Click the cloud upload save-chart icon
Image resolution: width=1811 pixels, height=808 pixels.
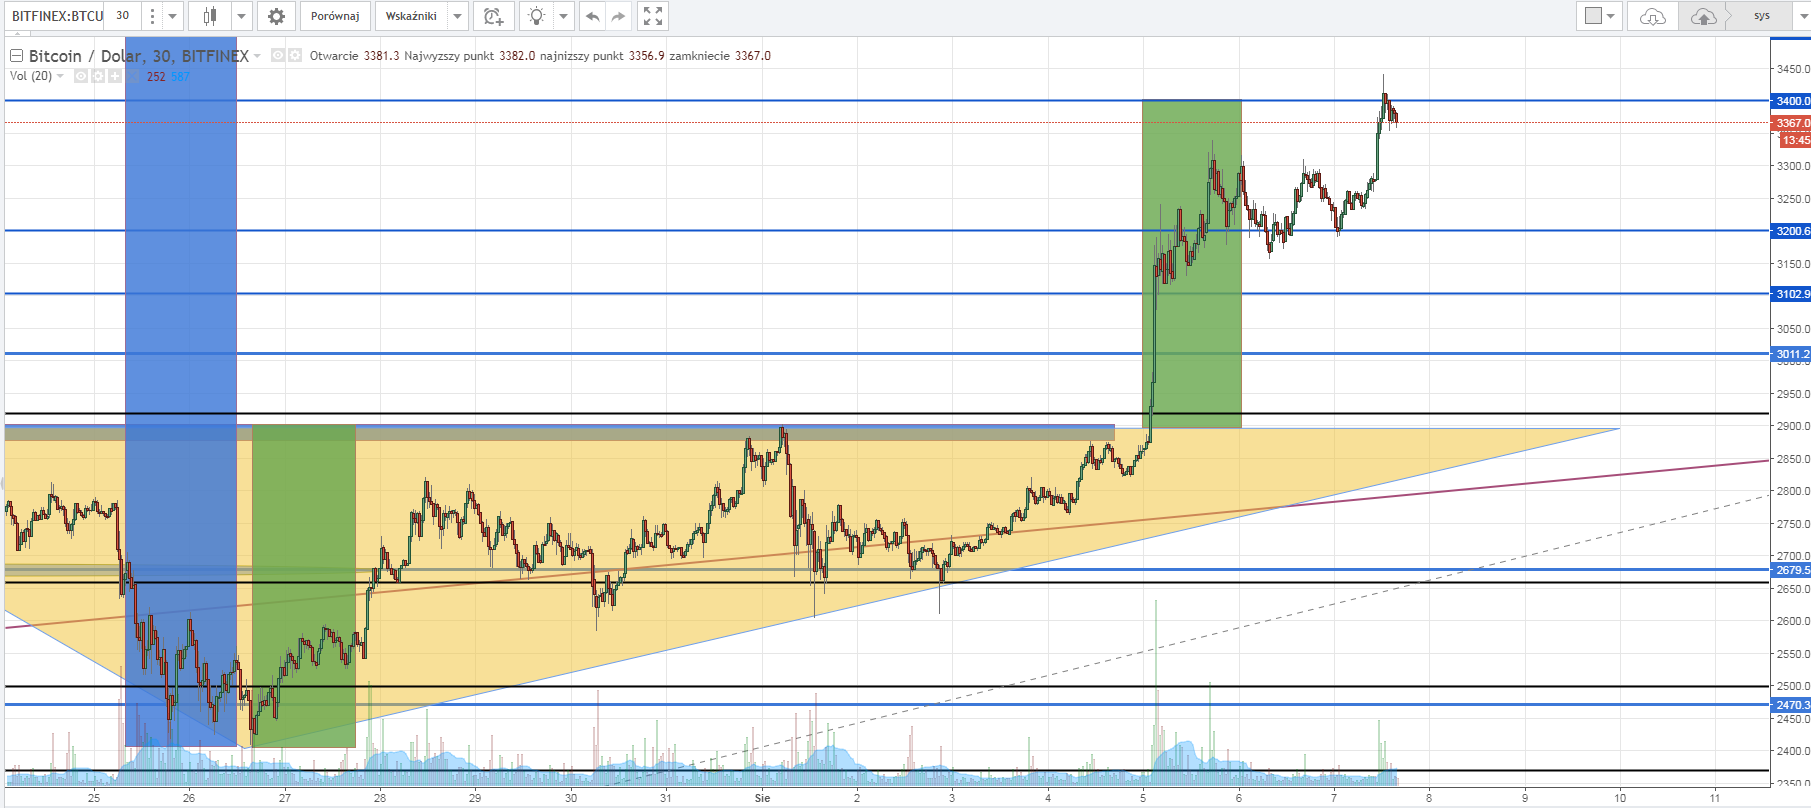click(1704, 16)
